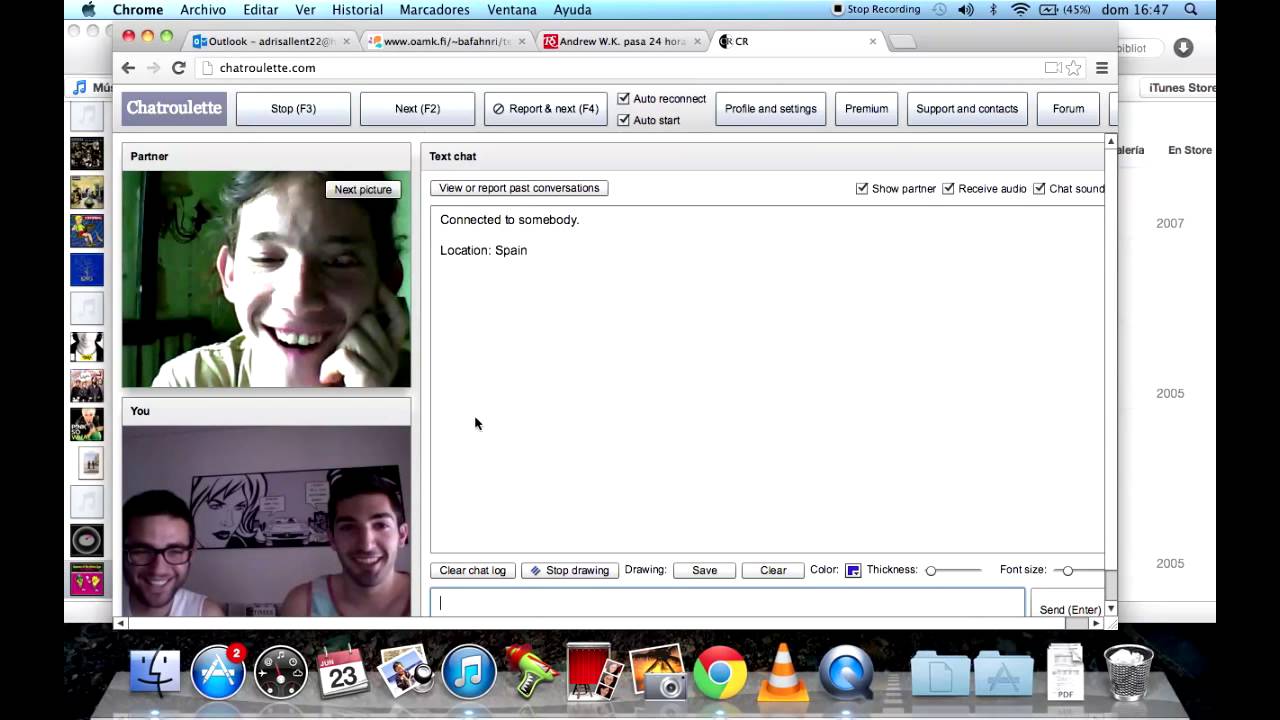This screenshot has width=1280, height=720.
Task: Click the Bluetooth menu bar icon
Action: (993, 10)
